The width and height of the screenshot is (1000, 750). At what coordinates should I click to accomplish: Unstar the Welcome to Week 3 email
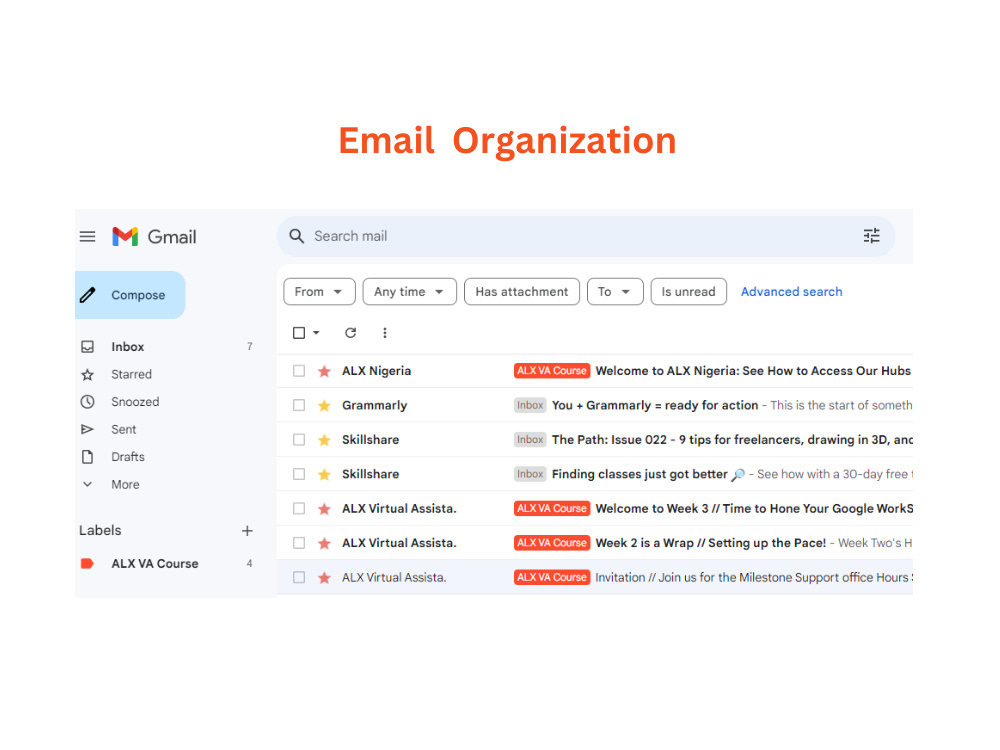coord(325,508)
